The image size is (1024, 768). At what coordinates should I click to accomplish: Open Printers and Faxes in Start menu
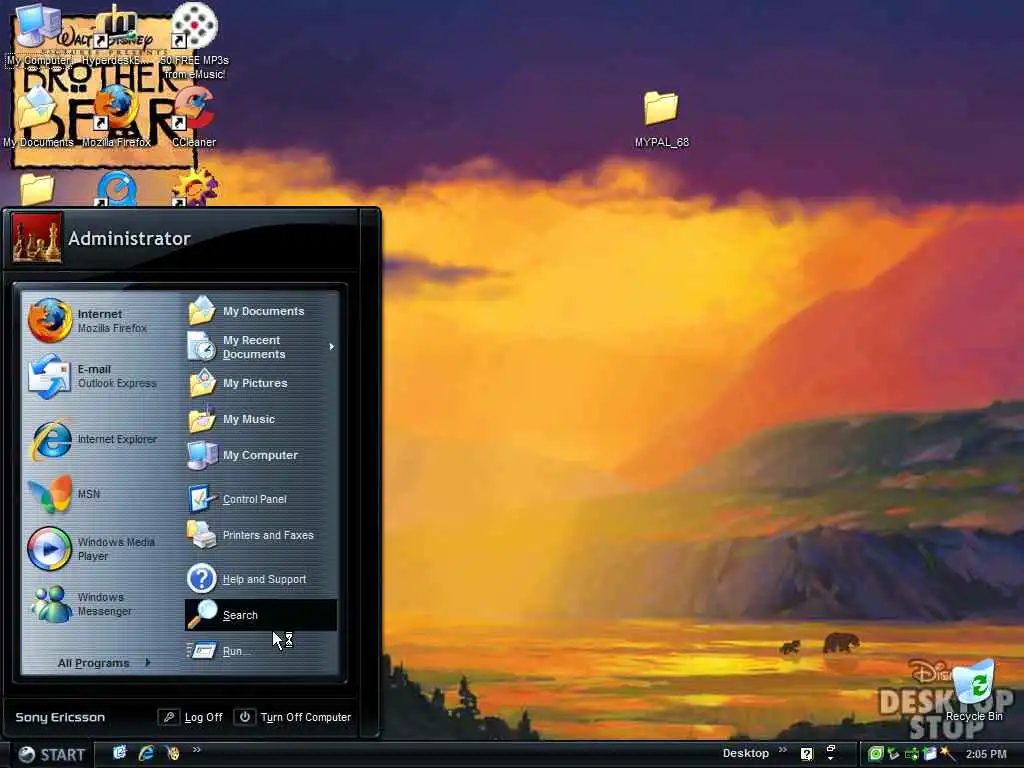point(260,535)
